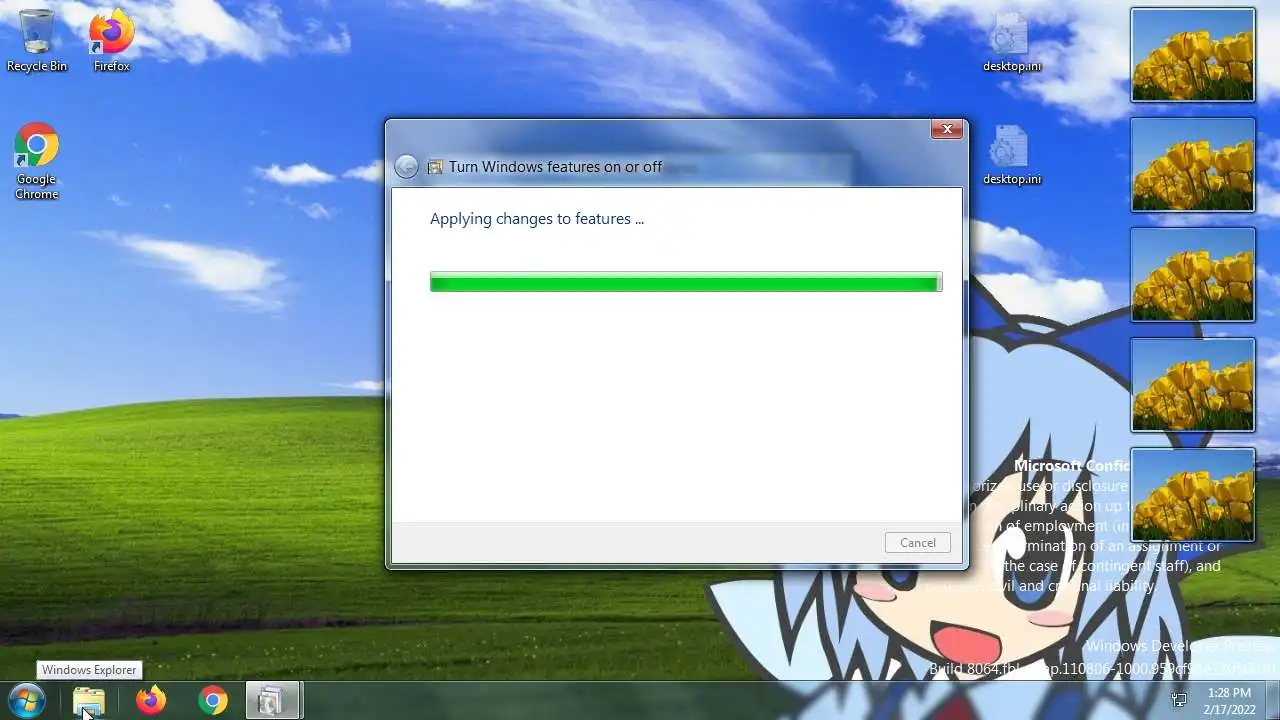This screenshot has height=720, width=1280.
Task: Click the 'Applying changes to features' text
Action: [537, 219]
